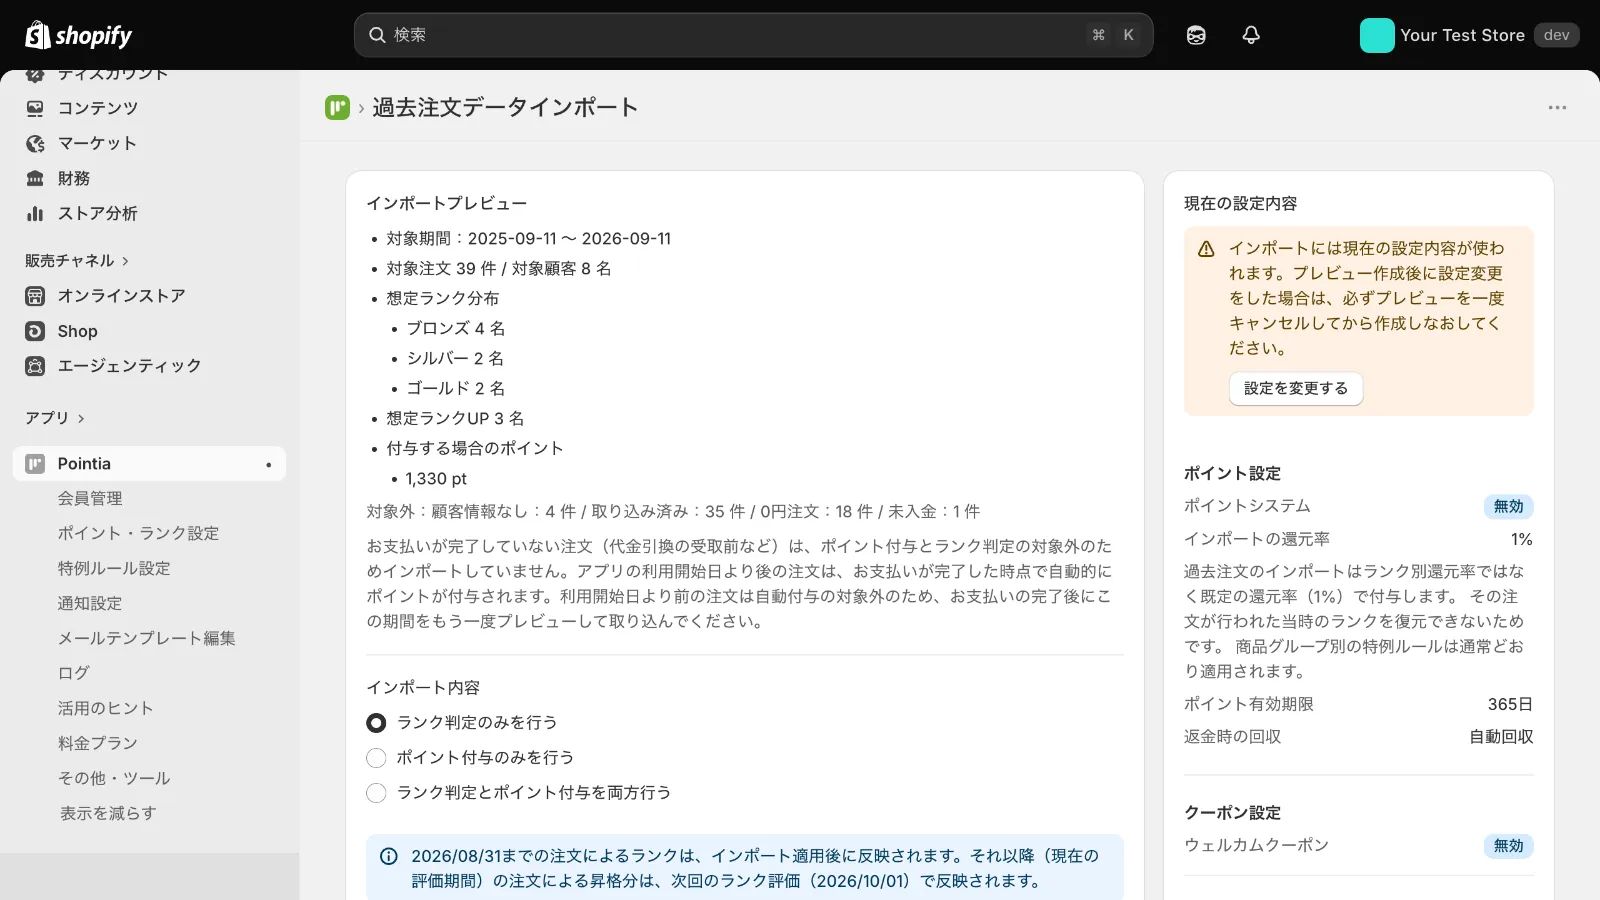Image resolution: width=1600 pixels, height=900 pixels.
Task: Click the Finance (財務) bank icon
Action: pos(35,178)
